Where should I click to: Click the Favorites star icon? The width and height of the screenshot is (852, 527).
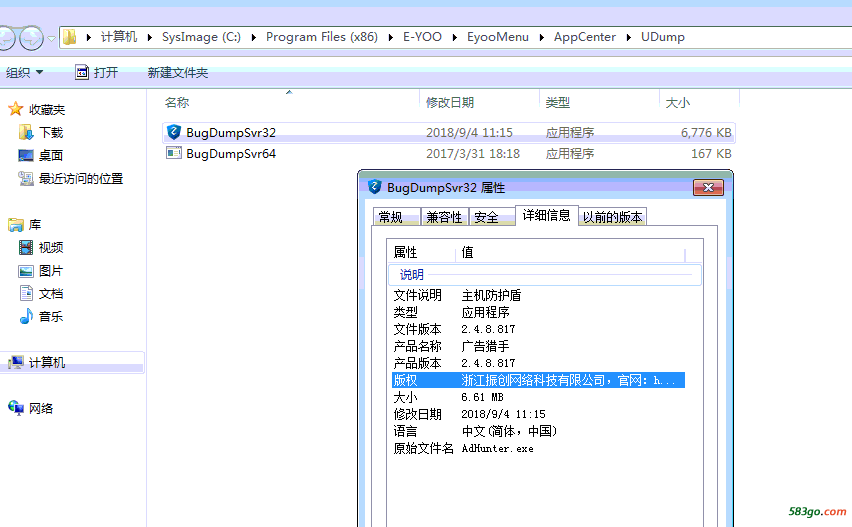[15, 109]
